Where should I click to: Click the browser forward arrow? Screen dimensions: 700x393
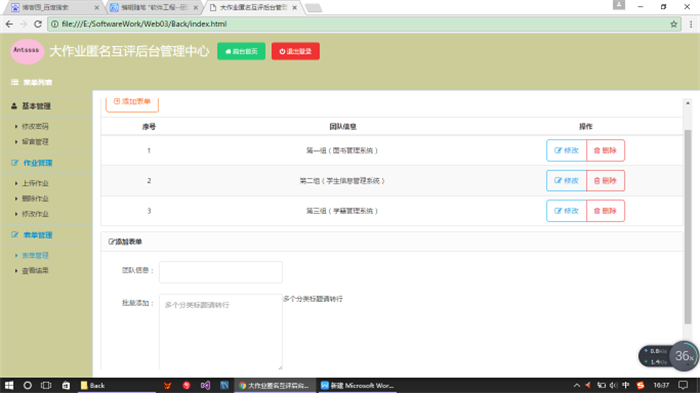[24, 24]
